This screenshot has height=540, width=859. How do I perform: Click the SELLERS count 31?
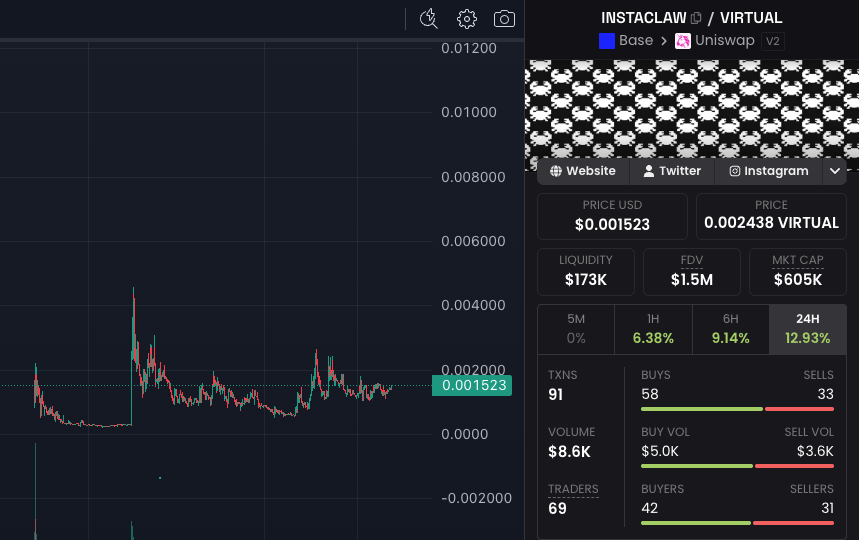tap(827, 508)
